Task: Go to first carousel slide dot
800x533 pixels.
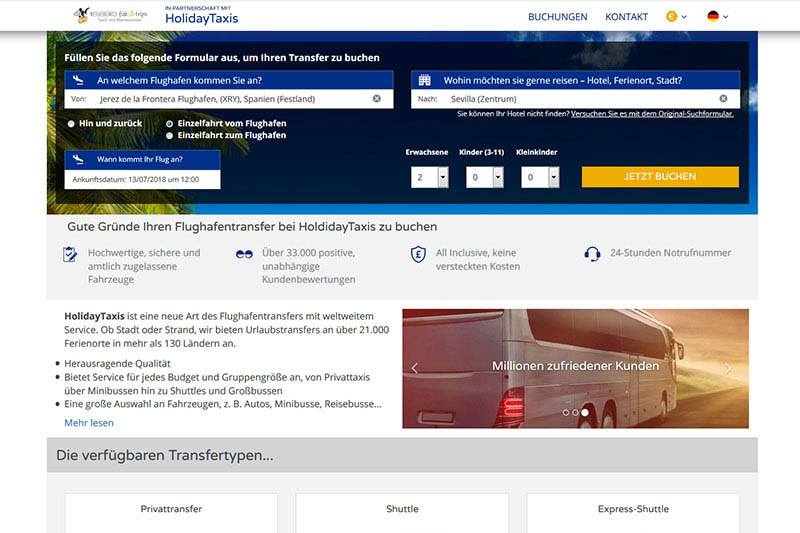Action: pos(565,412)
